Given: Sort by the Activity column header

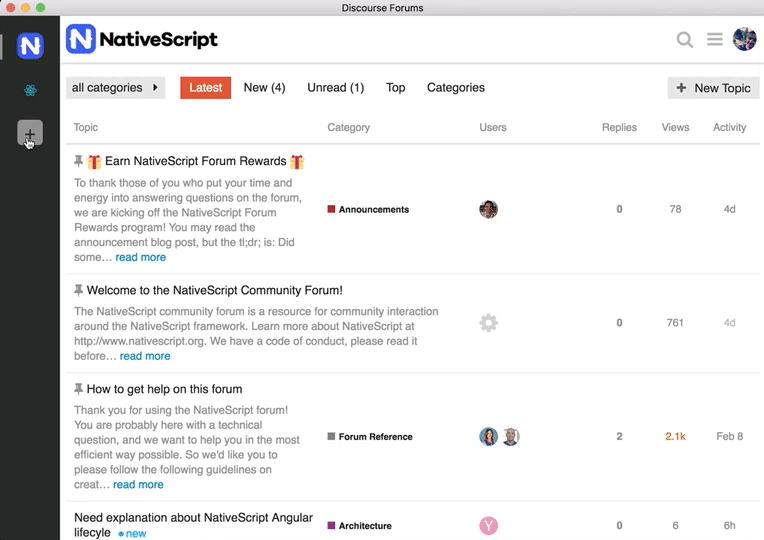Looking at the screenshot, I should (729, 127).
